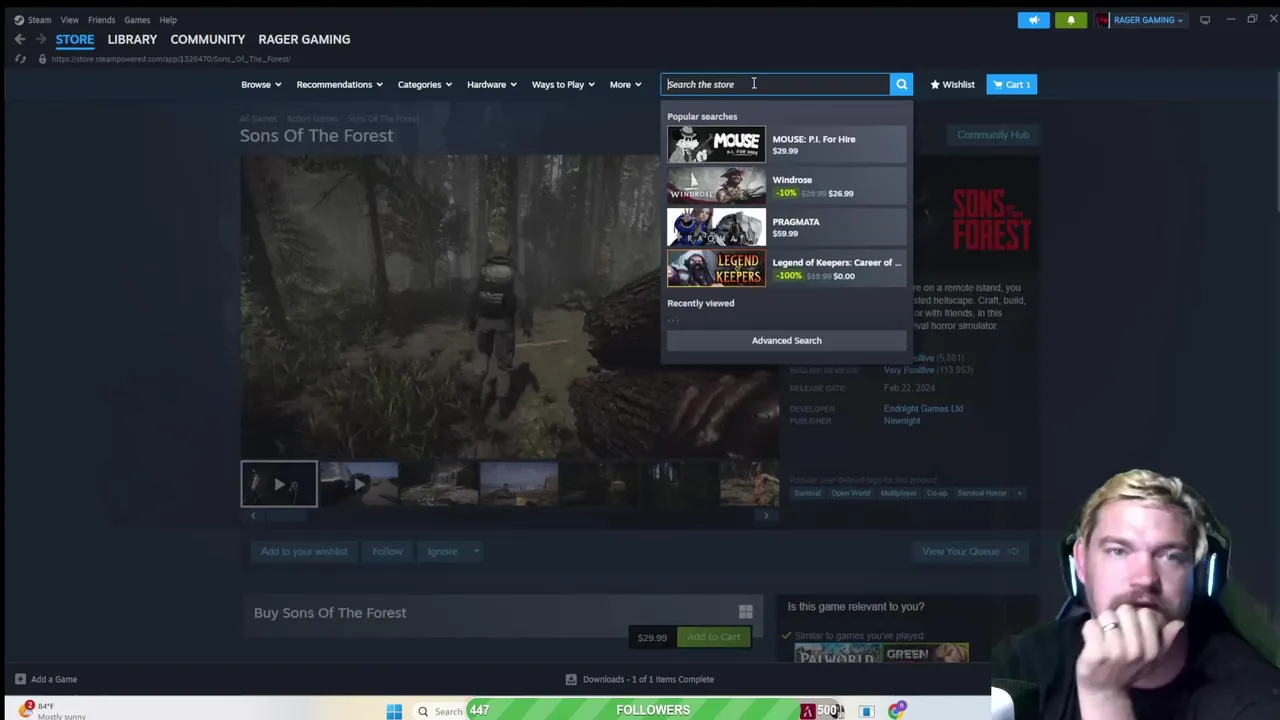Image resolution: width=1280 pixels, height=720 pixels.
Task: Select the Windrose search suggestion
Action: coord(786,186)
